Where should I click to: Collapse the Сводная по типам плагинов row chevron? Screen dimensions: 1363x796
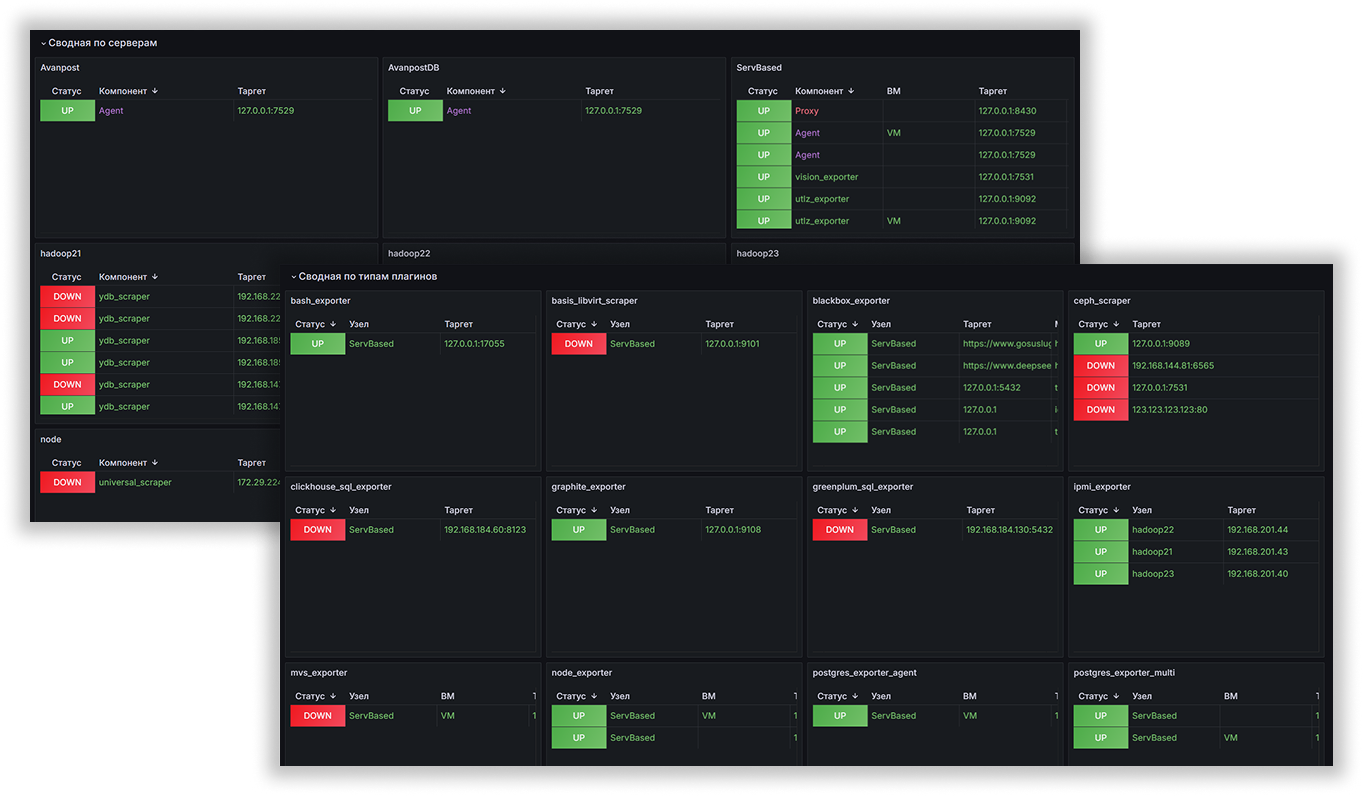coord(293,277)
